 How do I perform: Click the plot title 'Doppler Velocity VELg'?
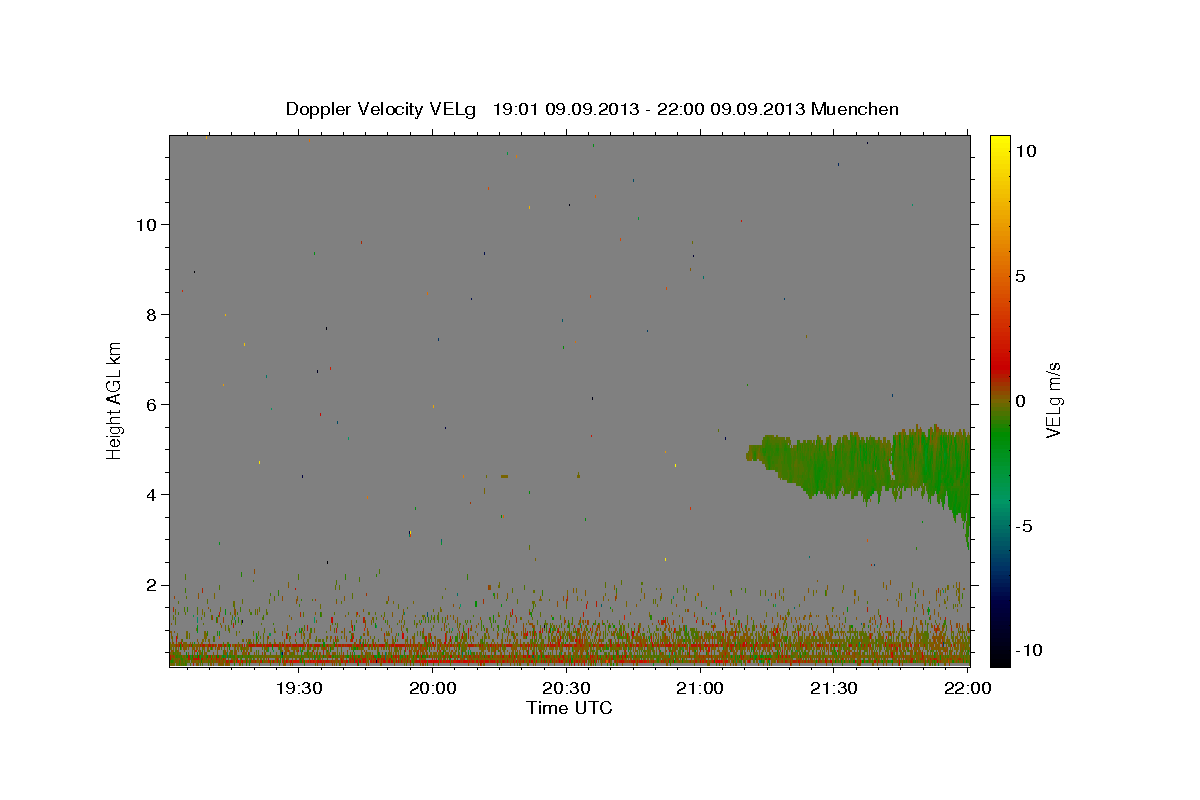click(x=381, y=109)
